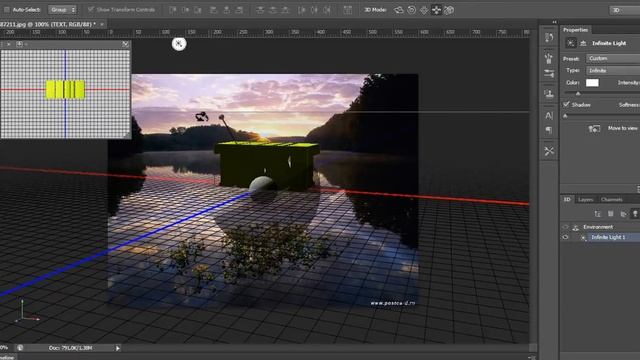Screen dimensions: 640x360
Task: Hide Infinite Light 1 with eye icon
Action: click(x=566, y=237)
